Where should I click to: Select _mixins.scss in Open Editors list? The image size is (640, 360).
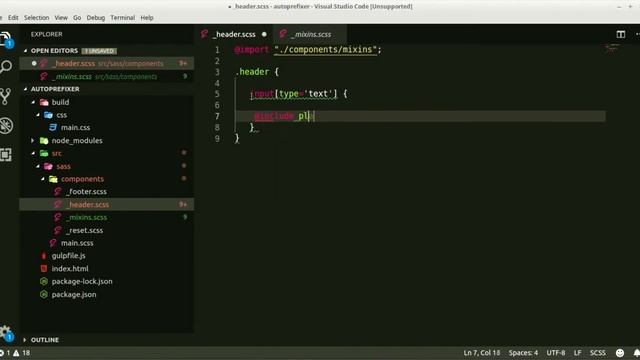pyautogui.click(x=107, y=76)
